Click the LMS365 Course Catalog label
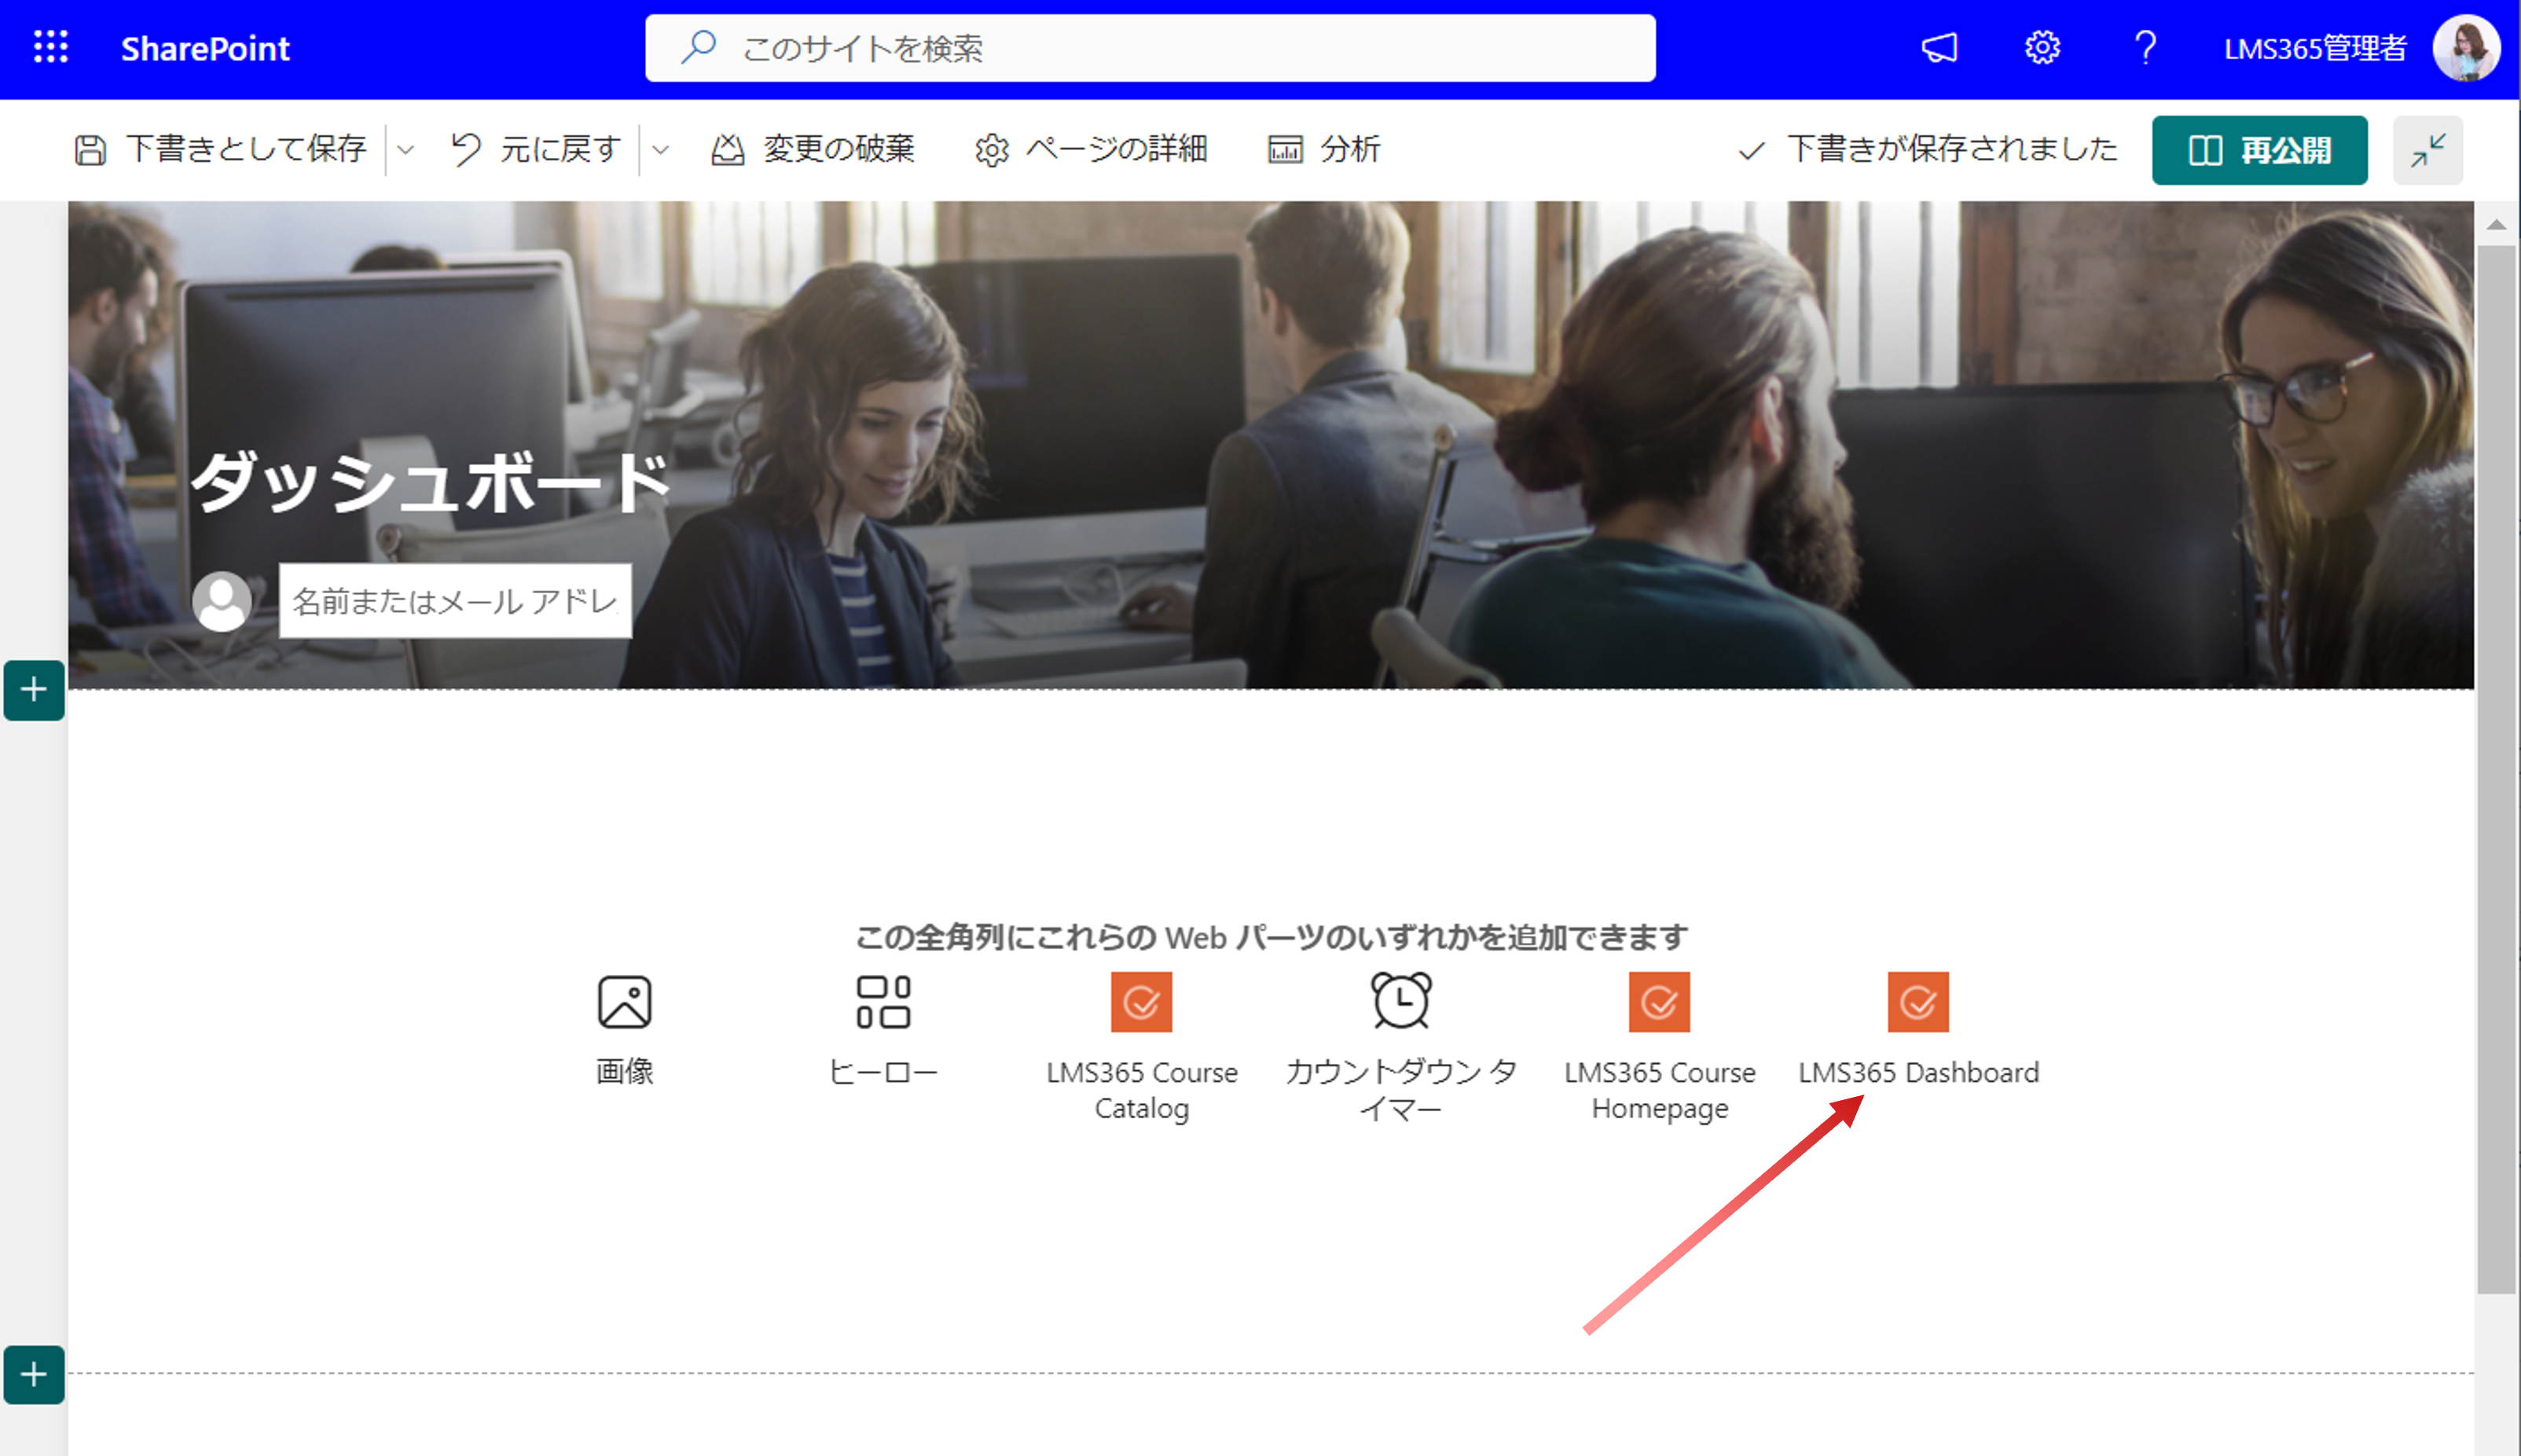The height and width of the screenshot is (1456, 2521). click(x=1141, y=1090)
